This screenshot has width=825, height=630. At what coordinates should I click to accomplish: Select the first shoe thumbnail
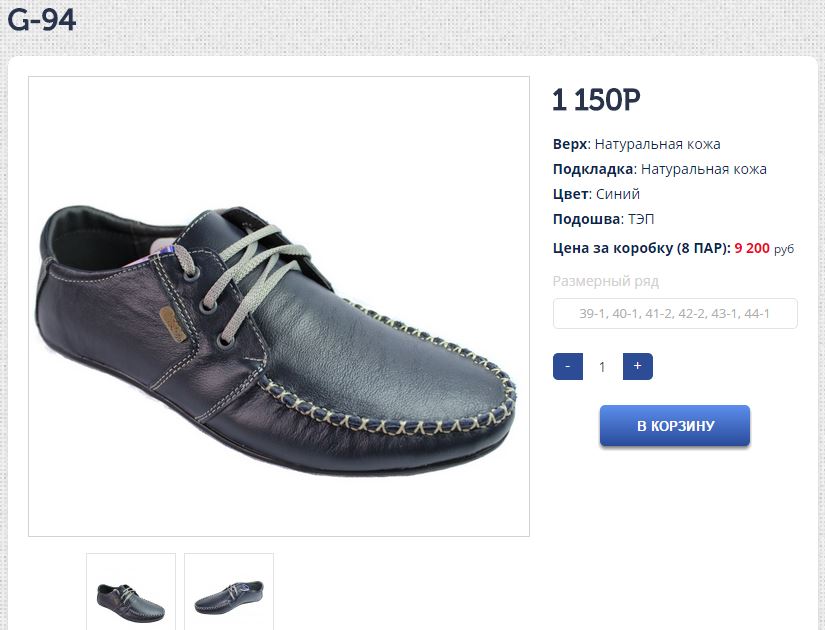pyautogui.click(x=131, y=594)
